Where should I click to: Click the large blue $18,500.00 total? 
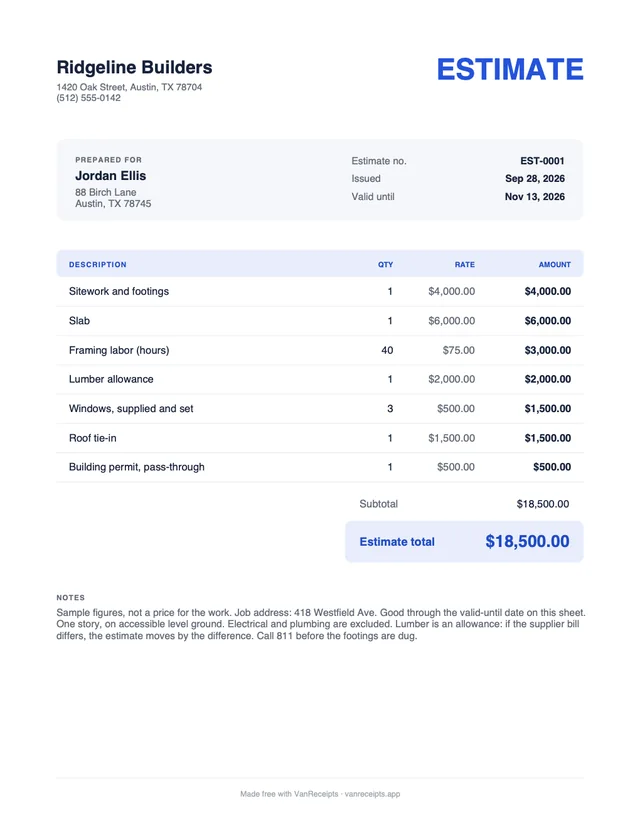pyautogui.click(x=528, y=541)
